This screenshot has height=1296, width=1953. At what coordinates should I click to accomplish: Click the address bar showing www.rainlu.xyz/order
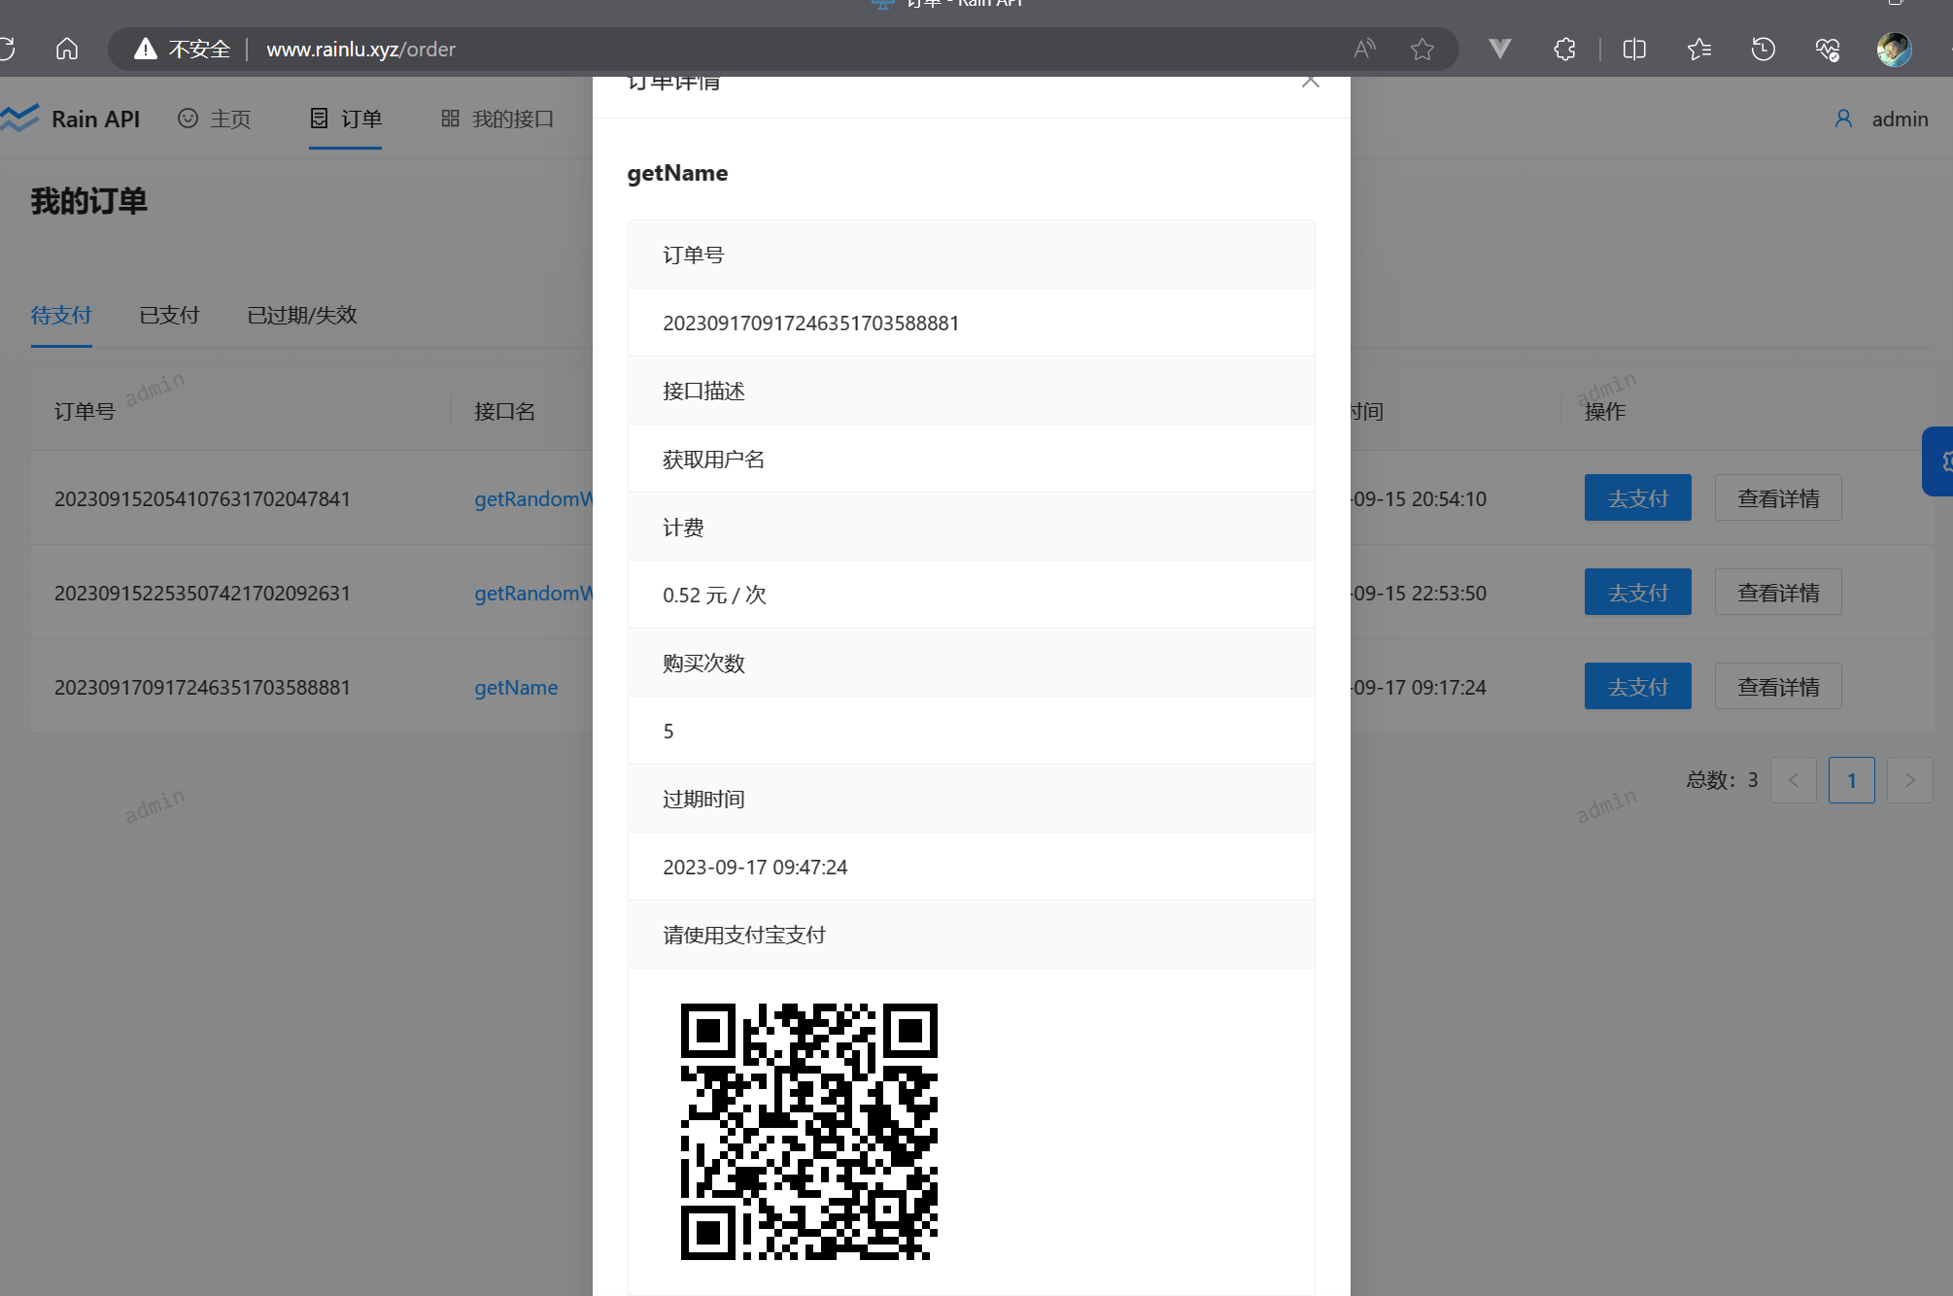click(x=360, y=49)
